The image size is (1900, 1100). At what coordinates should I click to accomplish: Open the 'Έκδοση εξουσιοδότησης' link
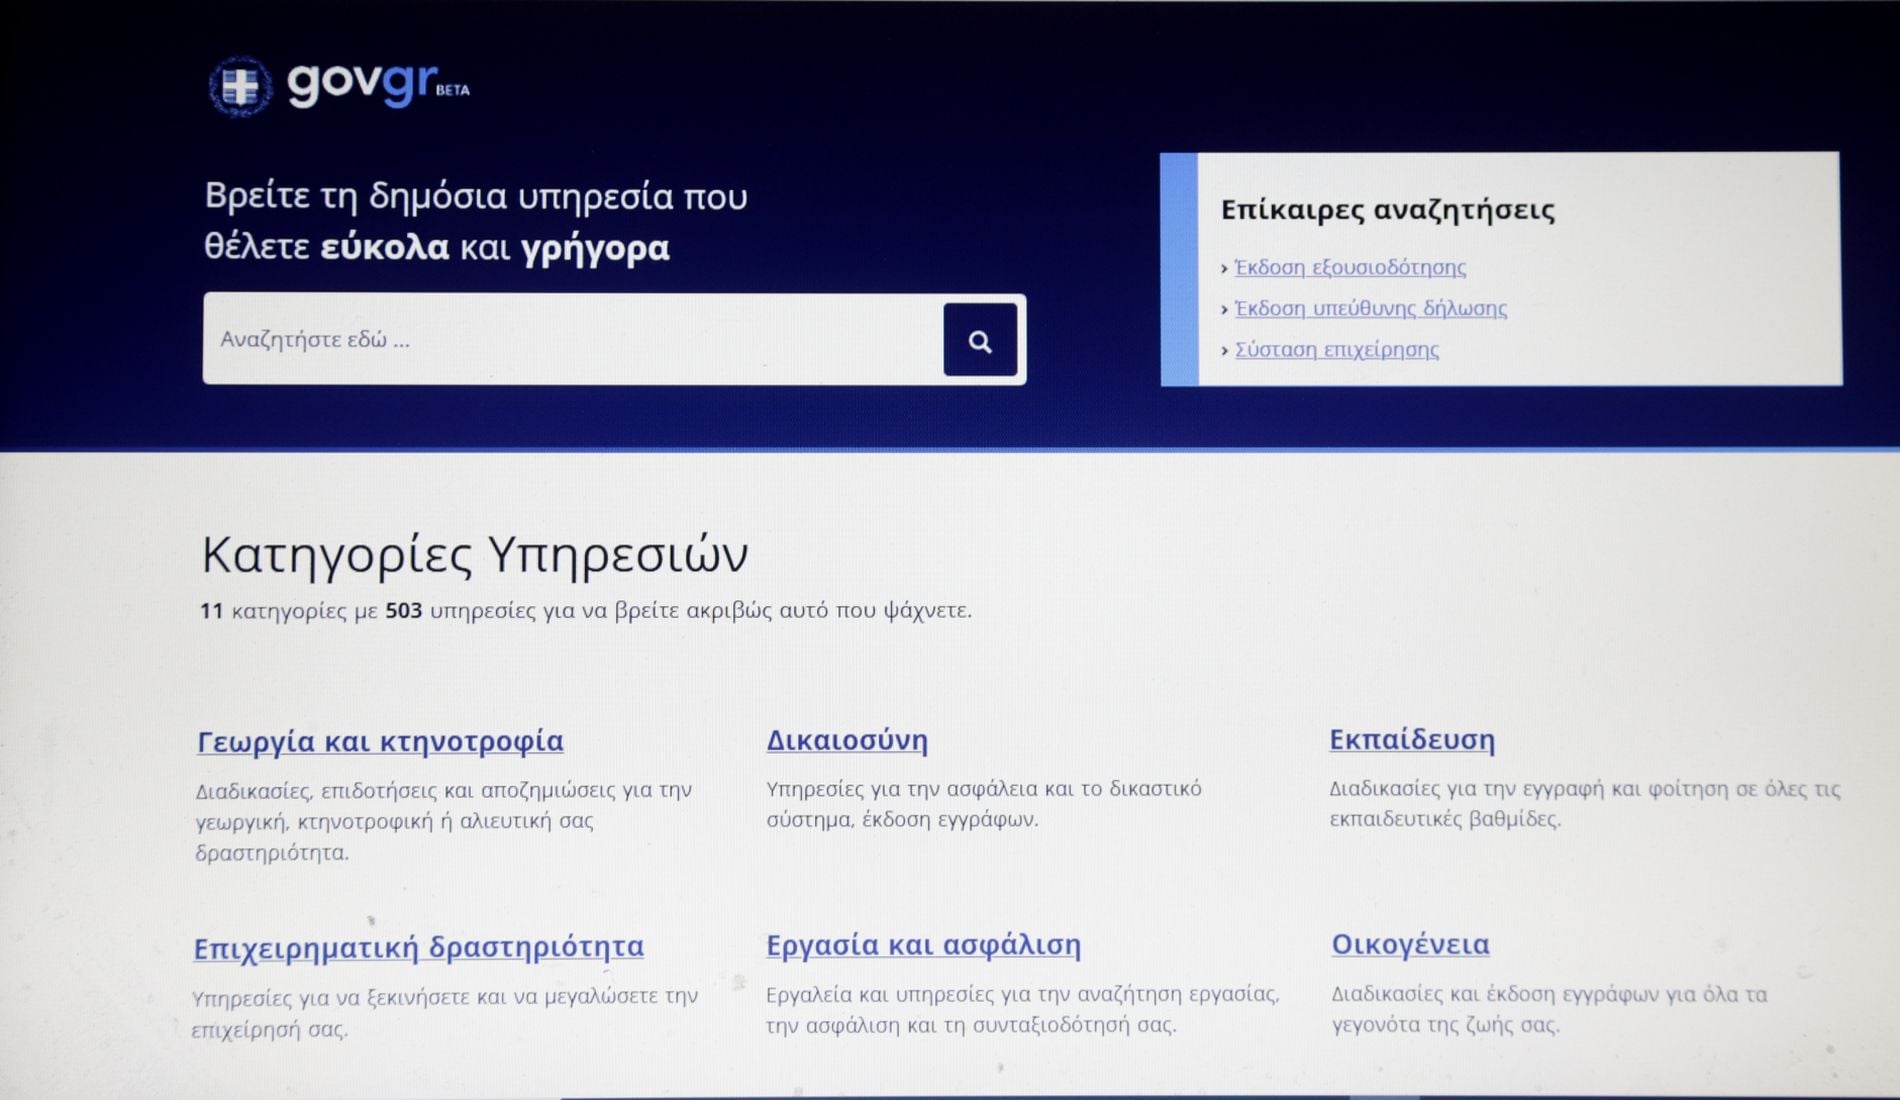tap(1350, 267)
